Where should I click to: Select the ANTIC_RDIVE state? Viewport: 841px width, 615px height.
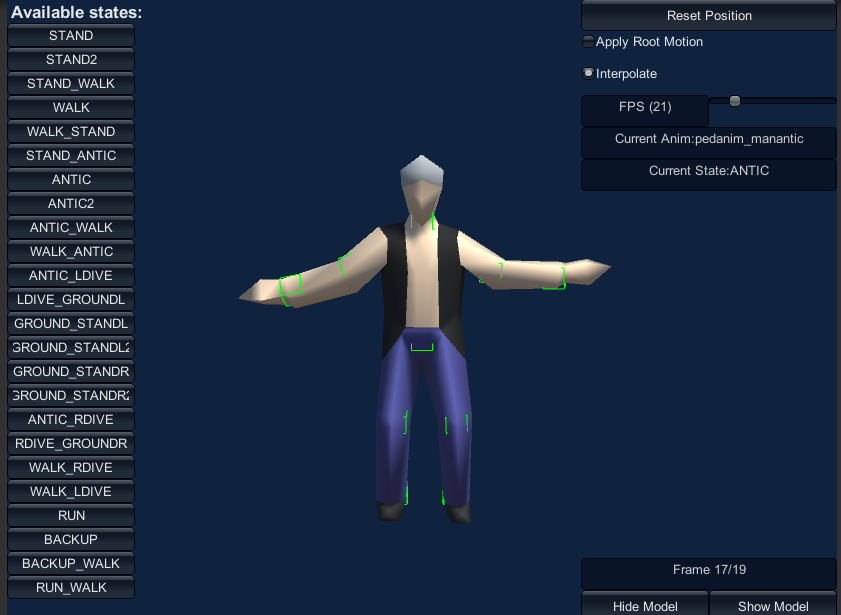(71, 420)
